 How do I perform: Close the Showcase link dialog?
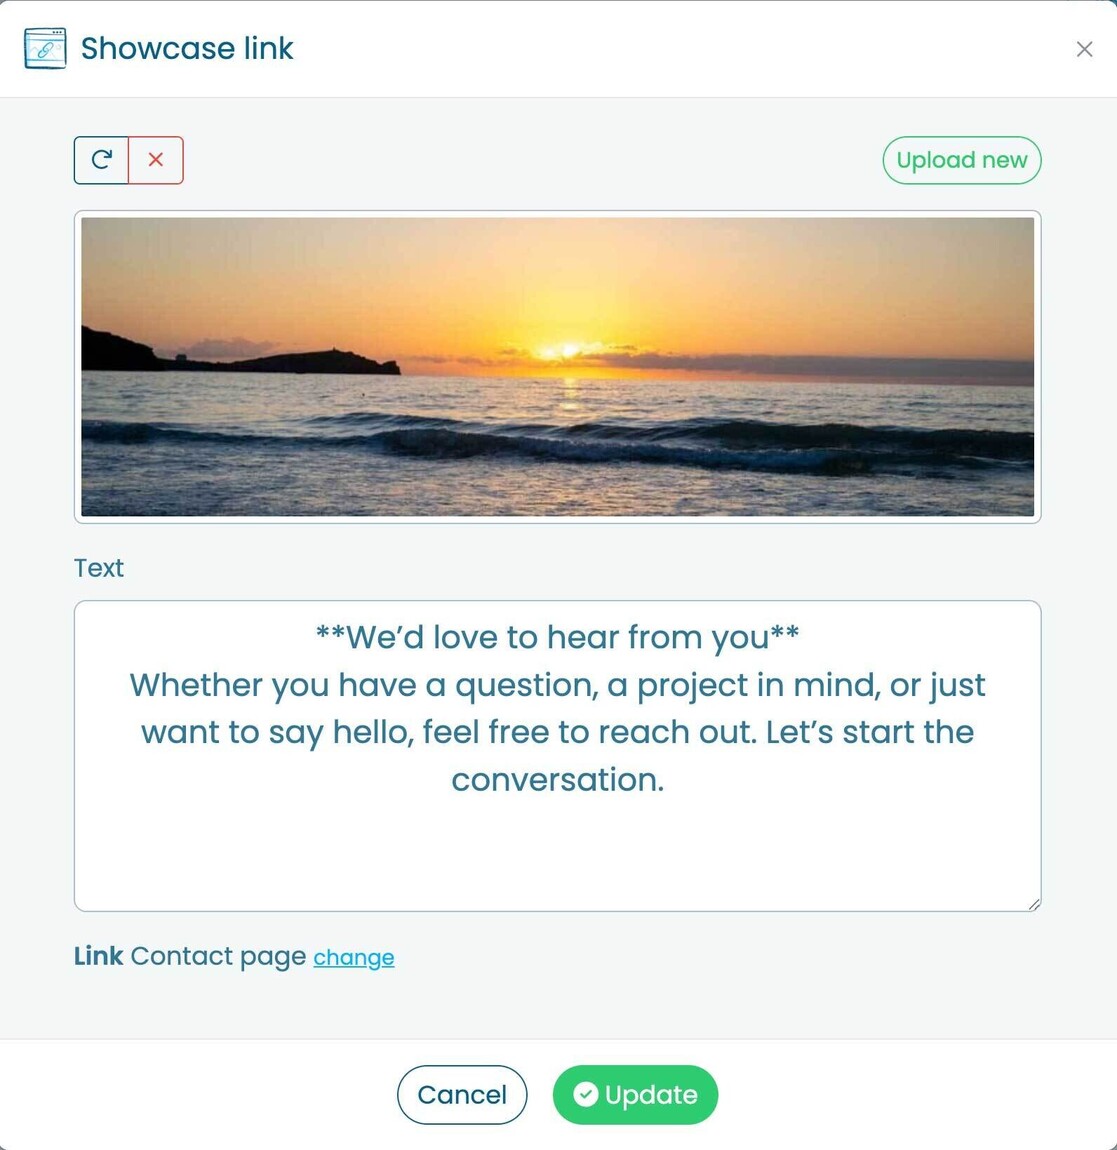pyautogui.click(x=1084, y=49)
